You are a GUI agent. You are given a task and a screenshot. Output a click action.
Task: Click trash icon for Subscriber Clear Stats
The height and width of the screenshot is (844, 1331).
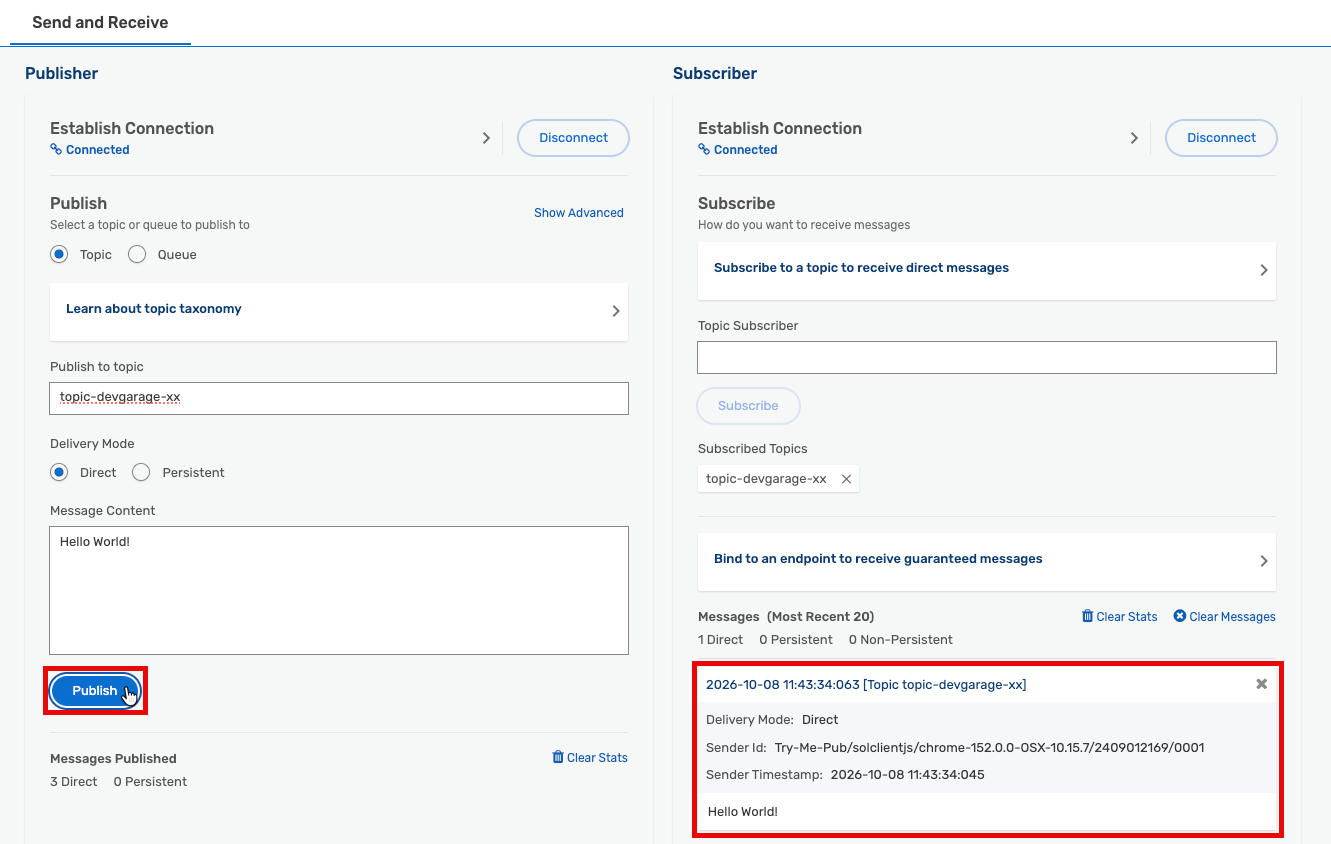pyautogui.click(x=1087, y=616)
